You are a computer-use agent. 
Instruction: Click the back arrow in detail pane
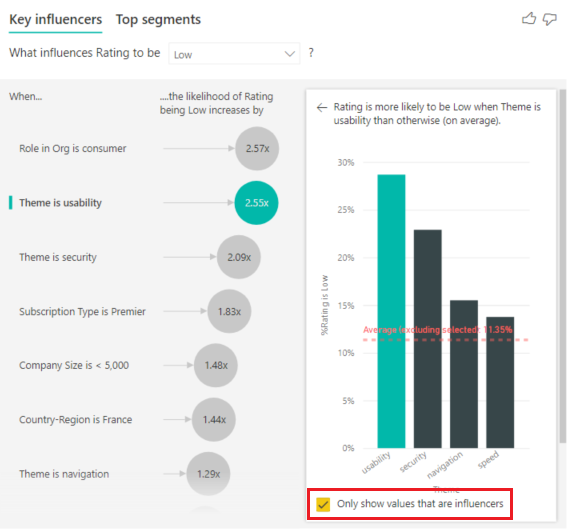point(322,107)
